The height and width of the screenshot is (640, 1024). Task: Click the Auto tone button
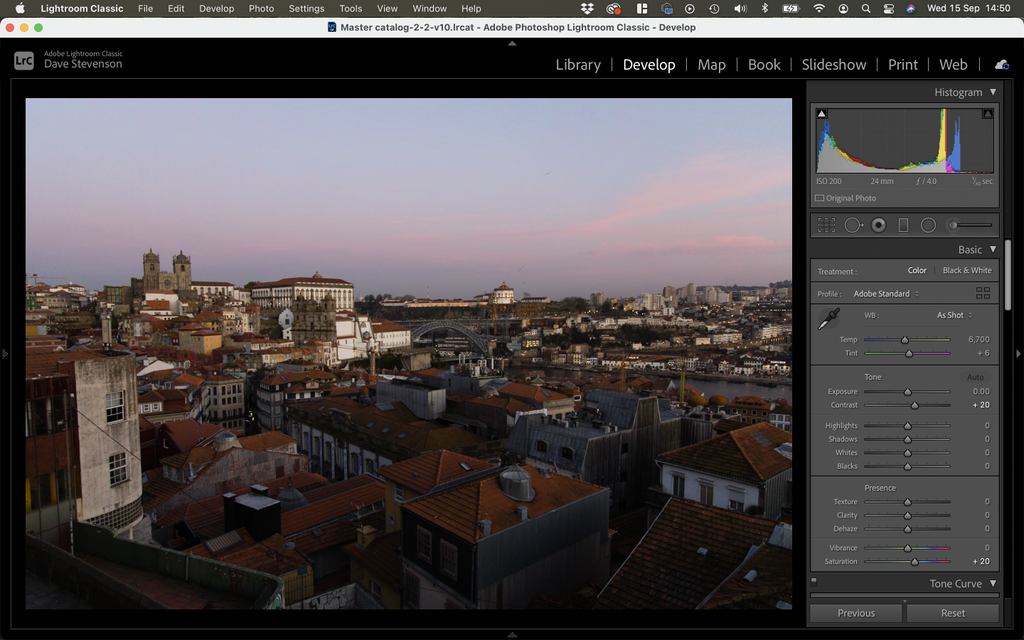pyautogui.click(x=975, y=377)
